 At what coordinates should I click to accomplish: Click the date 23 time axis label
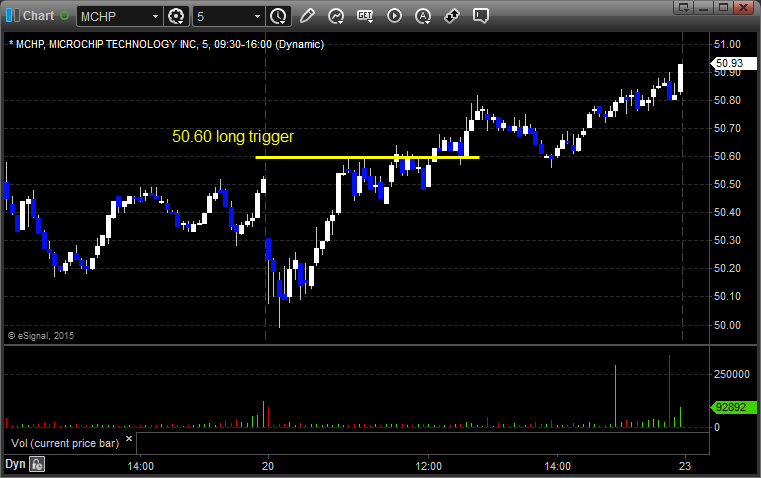(685, 466)
